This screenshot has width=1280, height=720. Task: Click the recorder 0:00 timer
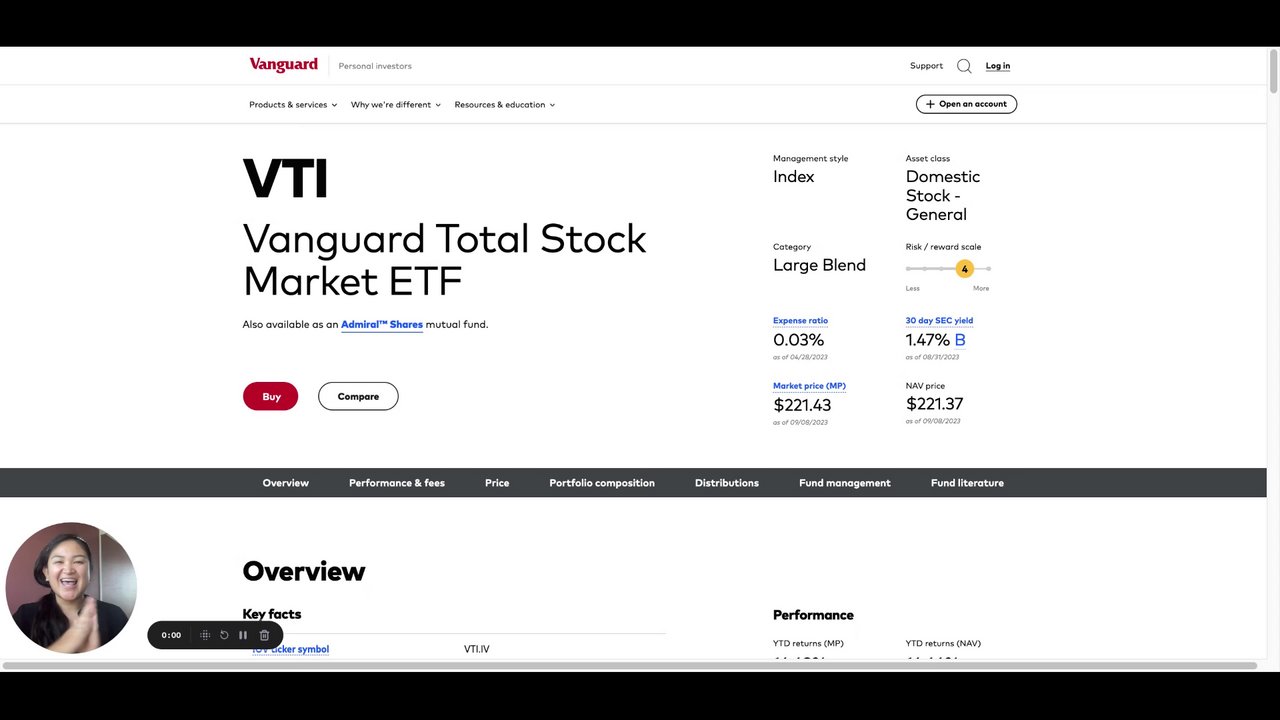171,635
